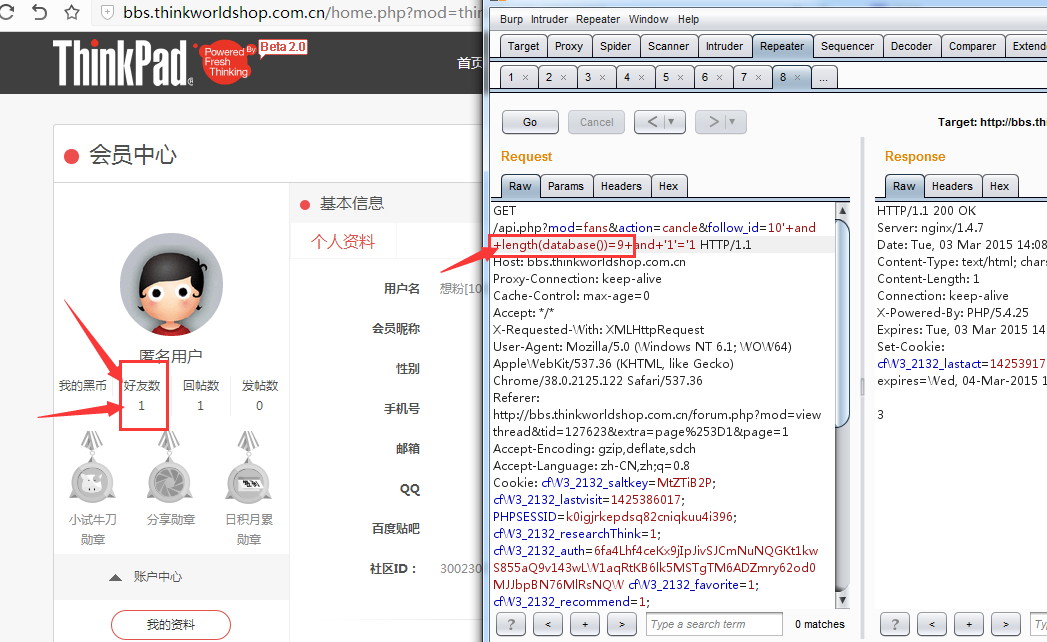
Task: Switch to the Spider tab
Action: pos(615,46)
